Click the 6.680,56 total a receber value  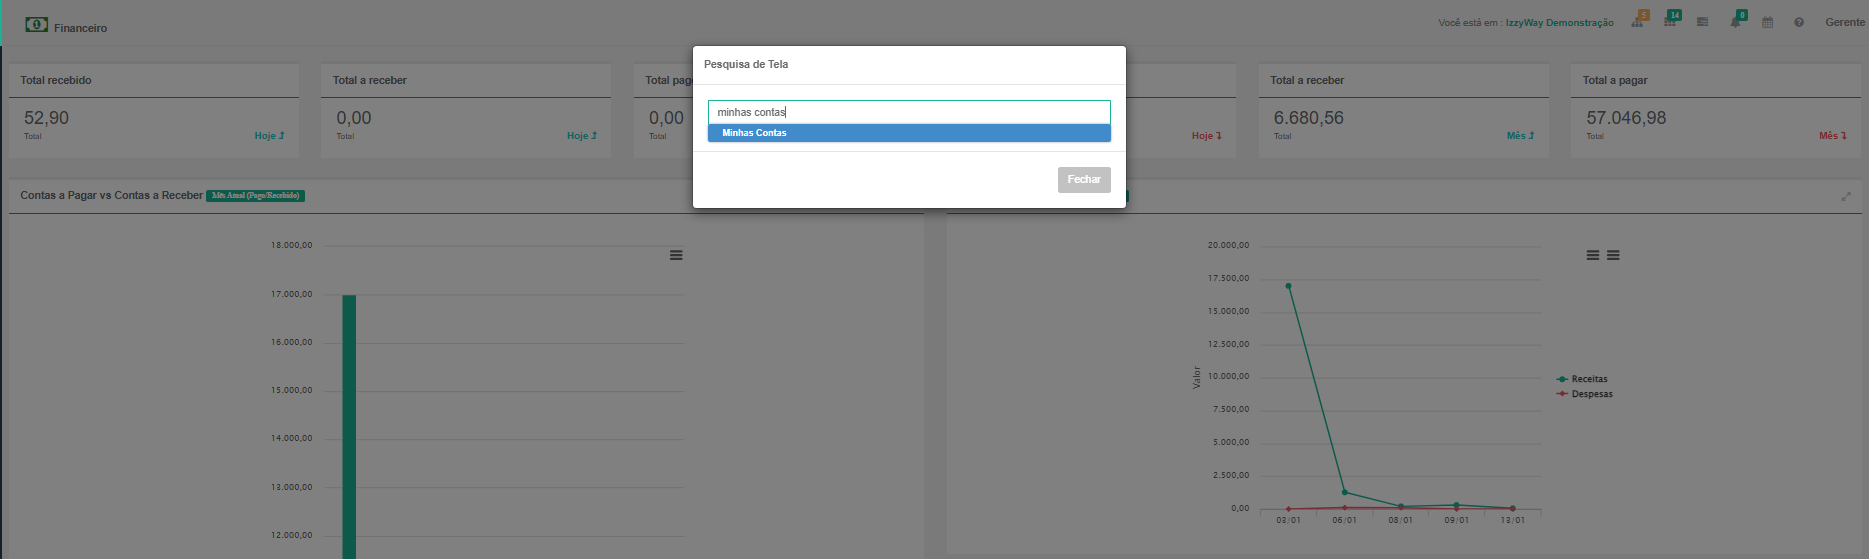[x=1308, y=118]
